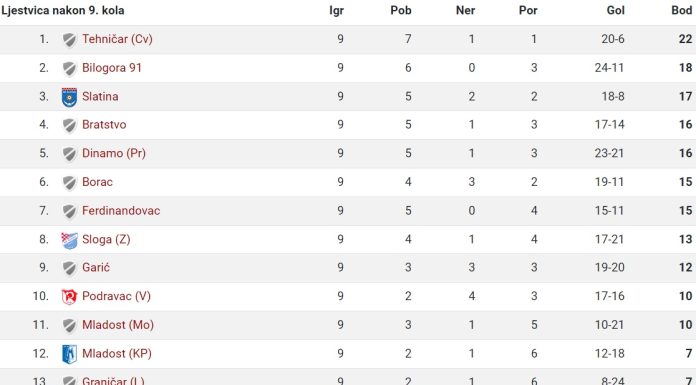
Task: Click the Pob column header
Action: click(x=401, y=10)
